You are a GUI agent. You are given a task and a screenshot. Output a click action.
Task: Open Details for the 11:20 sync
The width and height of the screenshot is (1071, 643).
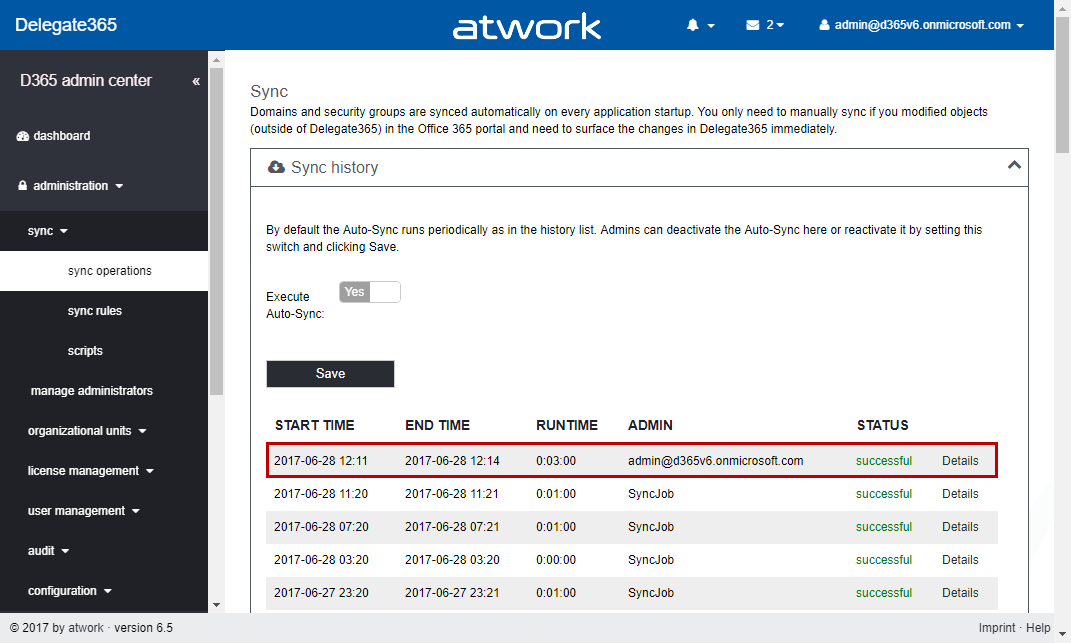click(x=960, y=493)
